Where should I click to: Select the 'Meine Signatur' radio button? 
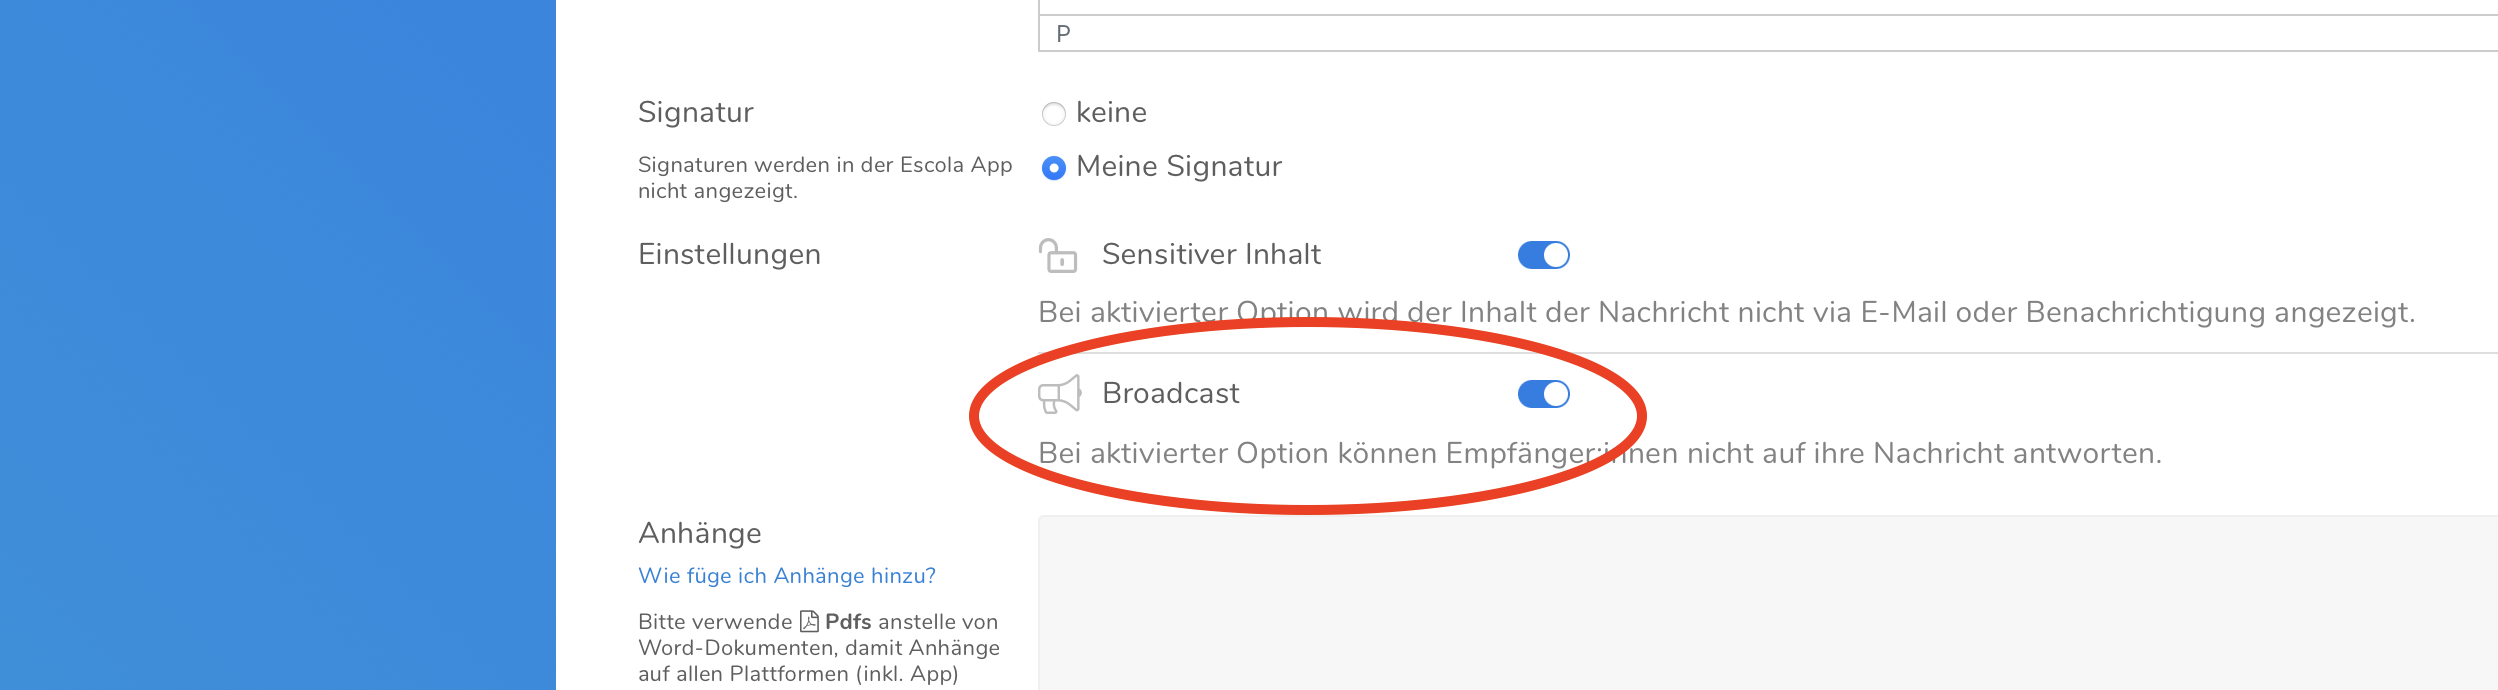point(1053,168)
